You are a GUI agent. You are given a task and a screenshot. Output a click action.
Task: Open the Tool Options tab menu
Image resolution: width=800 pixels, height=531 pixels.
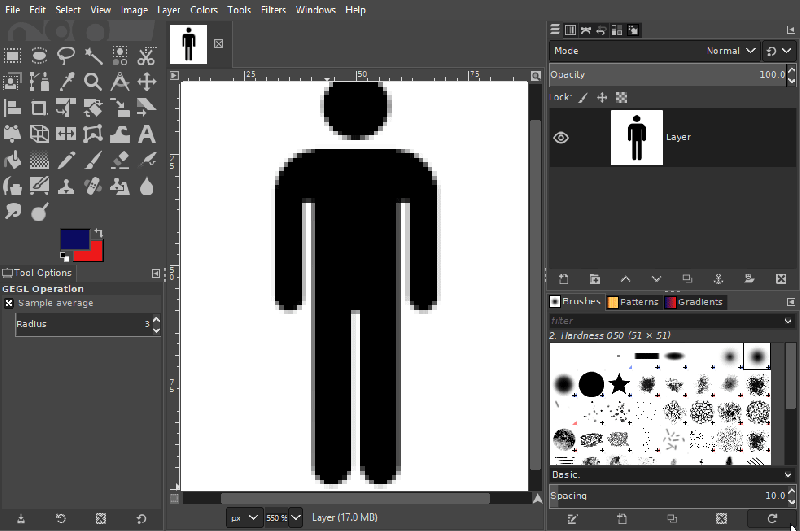pos(156,273)
